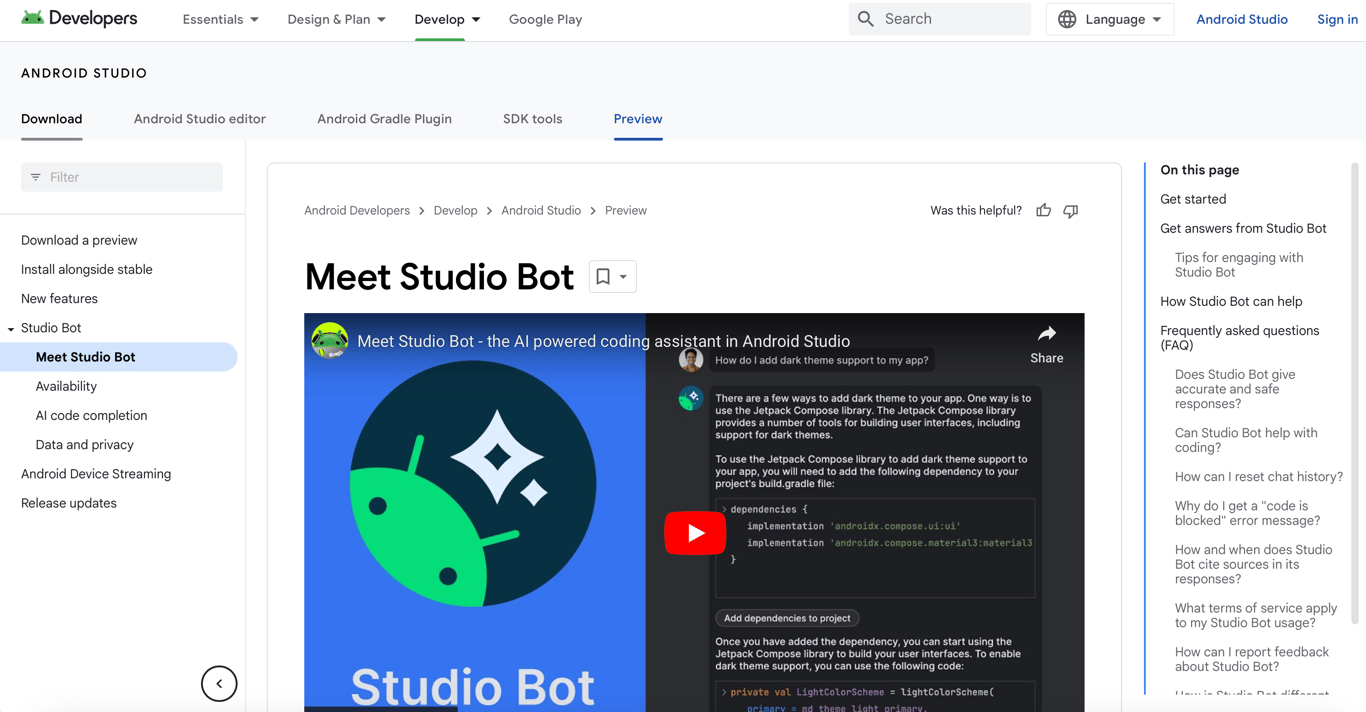This screenshot has width=1366, height=712.
Task: Open the Android Studio link in the header
Action: (x=1242, y=19)
